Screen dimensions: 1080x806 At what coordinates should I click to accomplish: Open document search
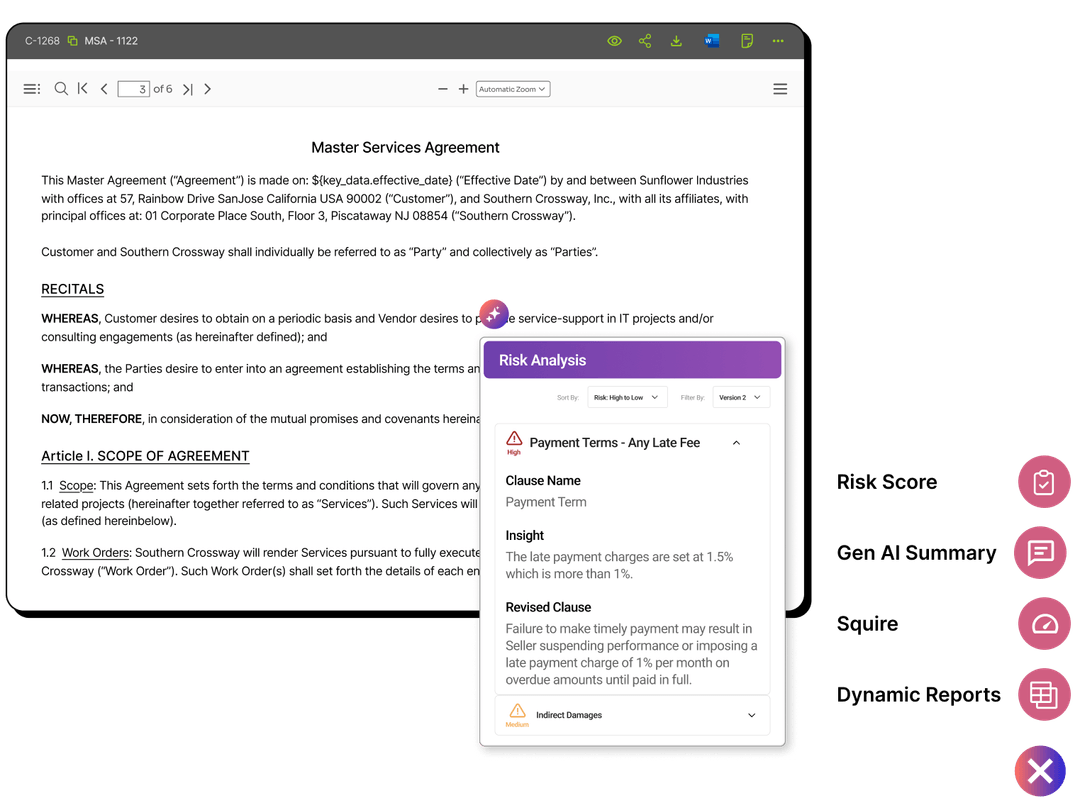[61, 88]
